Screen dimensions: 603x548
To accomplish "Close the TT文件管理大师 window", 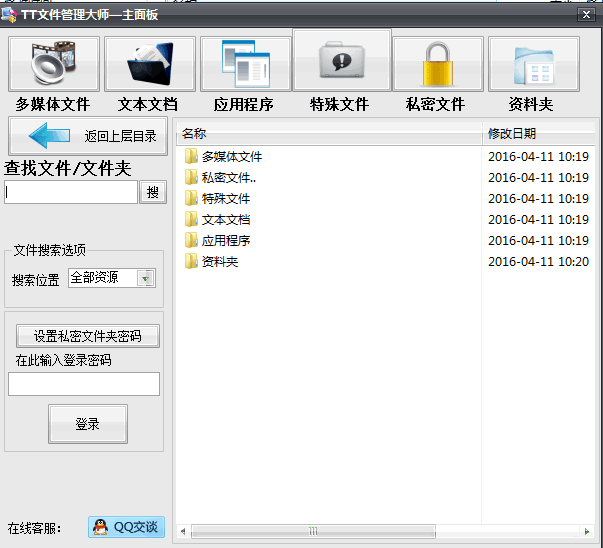I will pos(586,15).
